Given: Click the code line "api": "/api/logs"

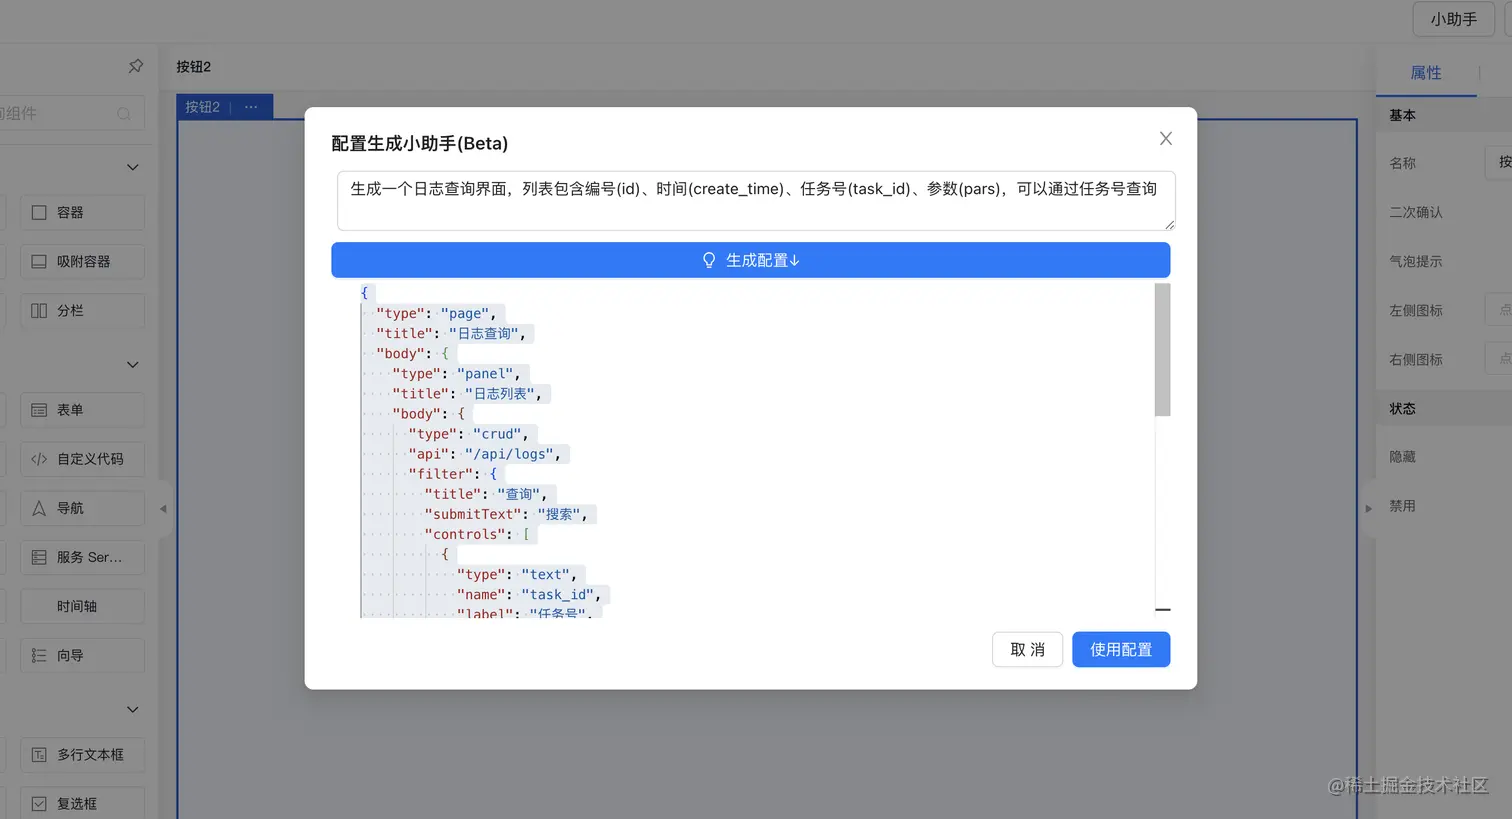Looking at the screenshot, I should [x=484, y=454].
